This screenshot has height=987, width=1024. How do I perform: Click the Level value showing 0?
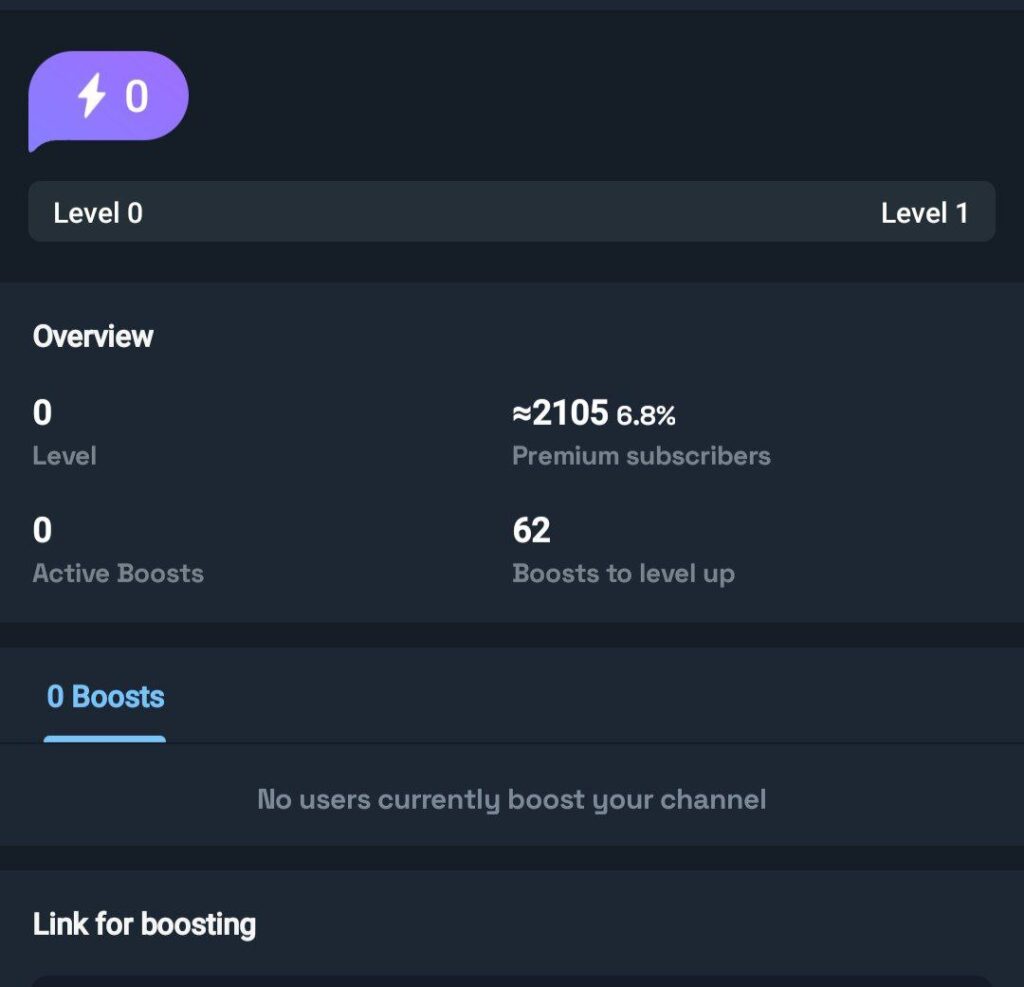[42, 413]
